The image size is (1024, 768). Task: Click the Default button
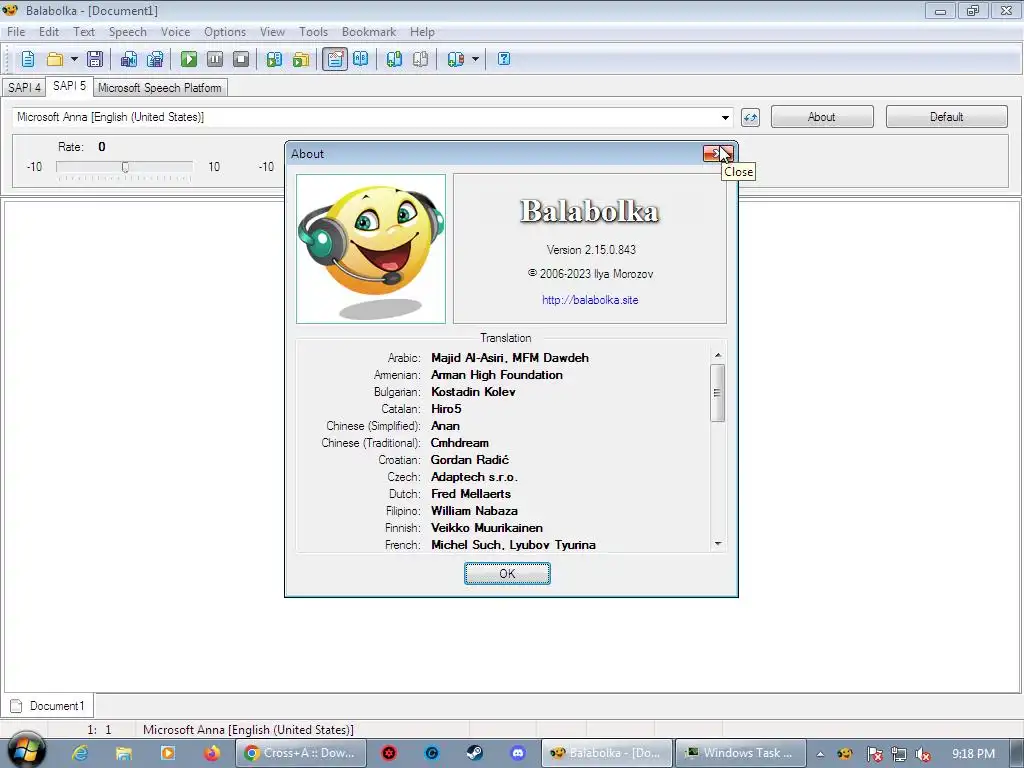coord(946,117)
